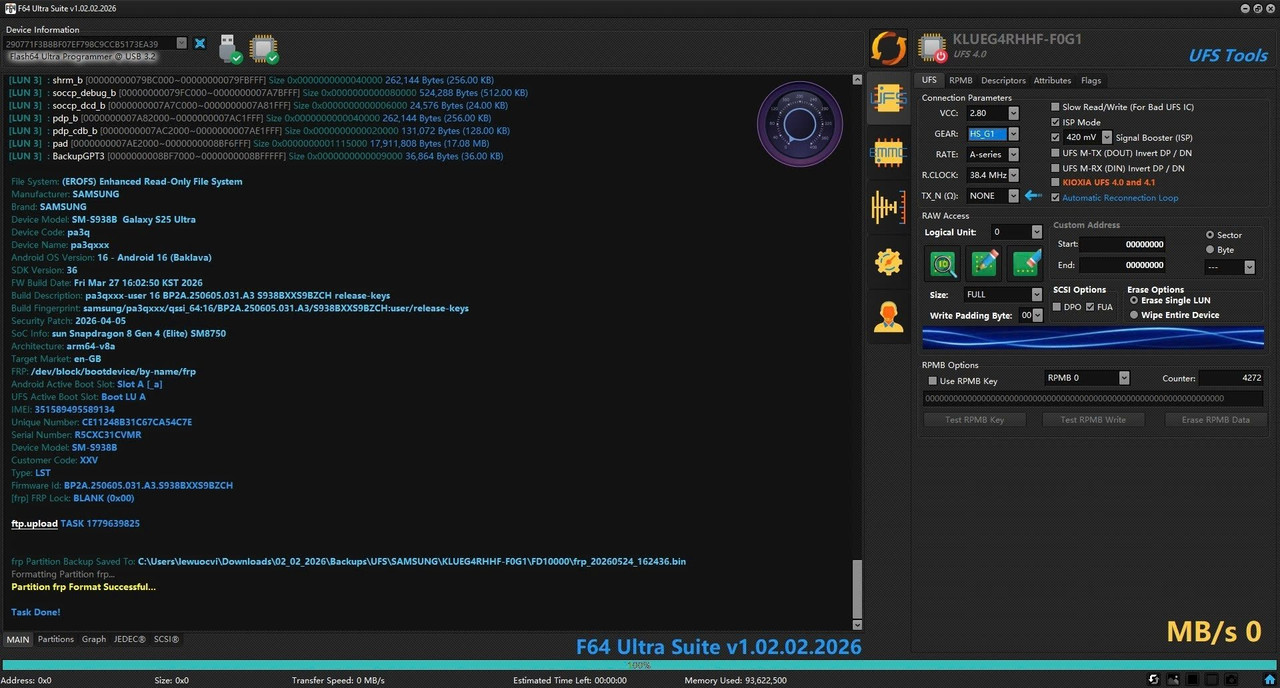The image size is (1280, 688).
Task: Toggle Automatic Reconnection Loop checkbox
Action: click(x=1055, y=198)
